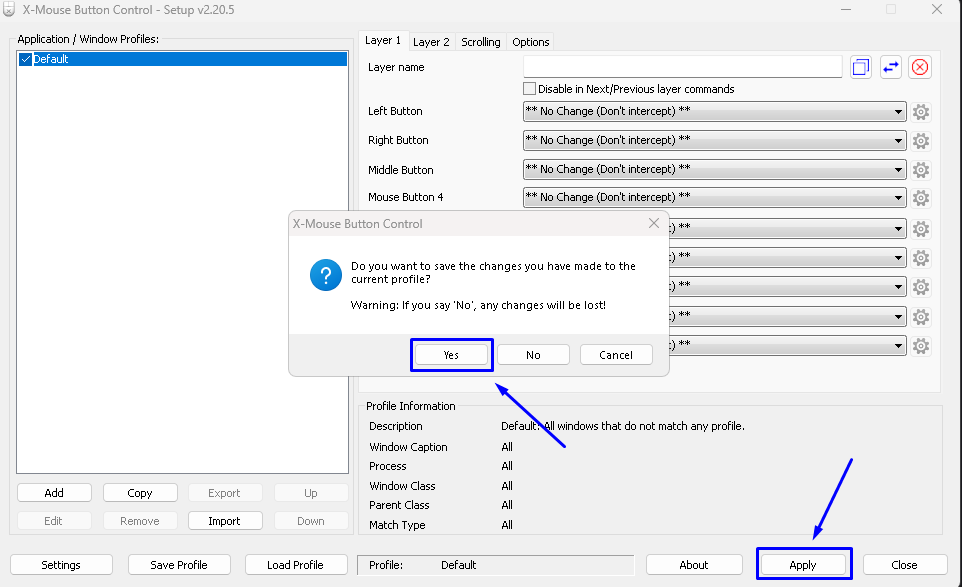Select the Default profile row
The width and height of the screenshot is (962, 587).
pos(183,59)
